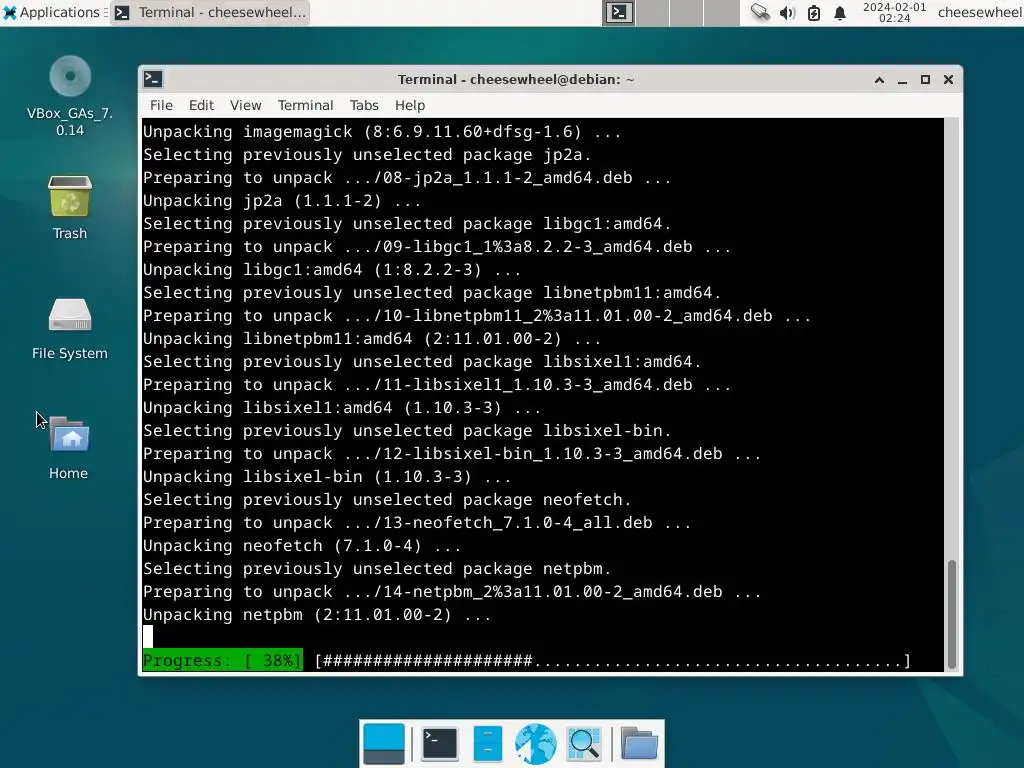
Task: Open the Edit menu
Action: click(201, 105)
